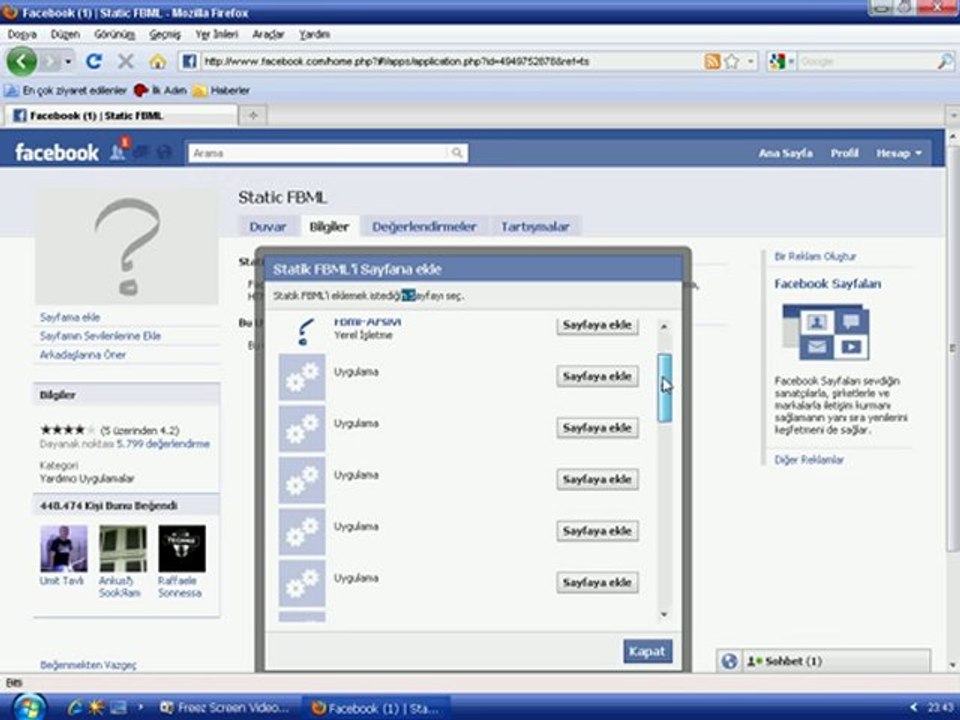Open a new tab with plus button
960x720 pixels.
click(253, 116)
